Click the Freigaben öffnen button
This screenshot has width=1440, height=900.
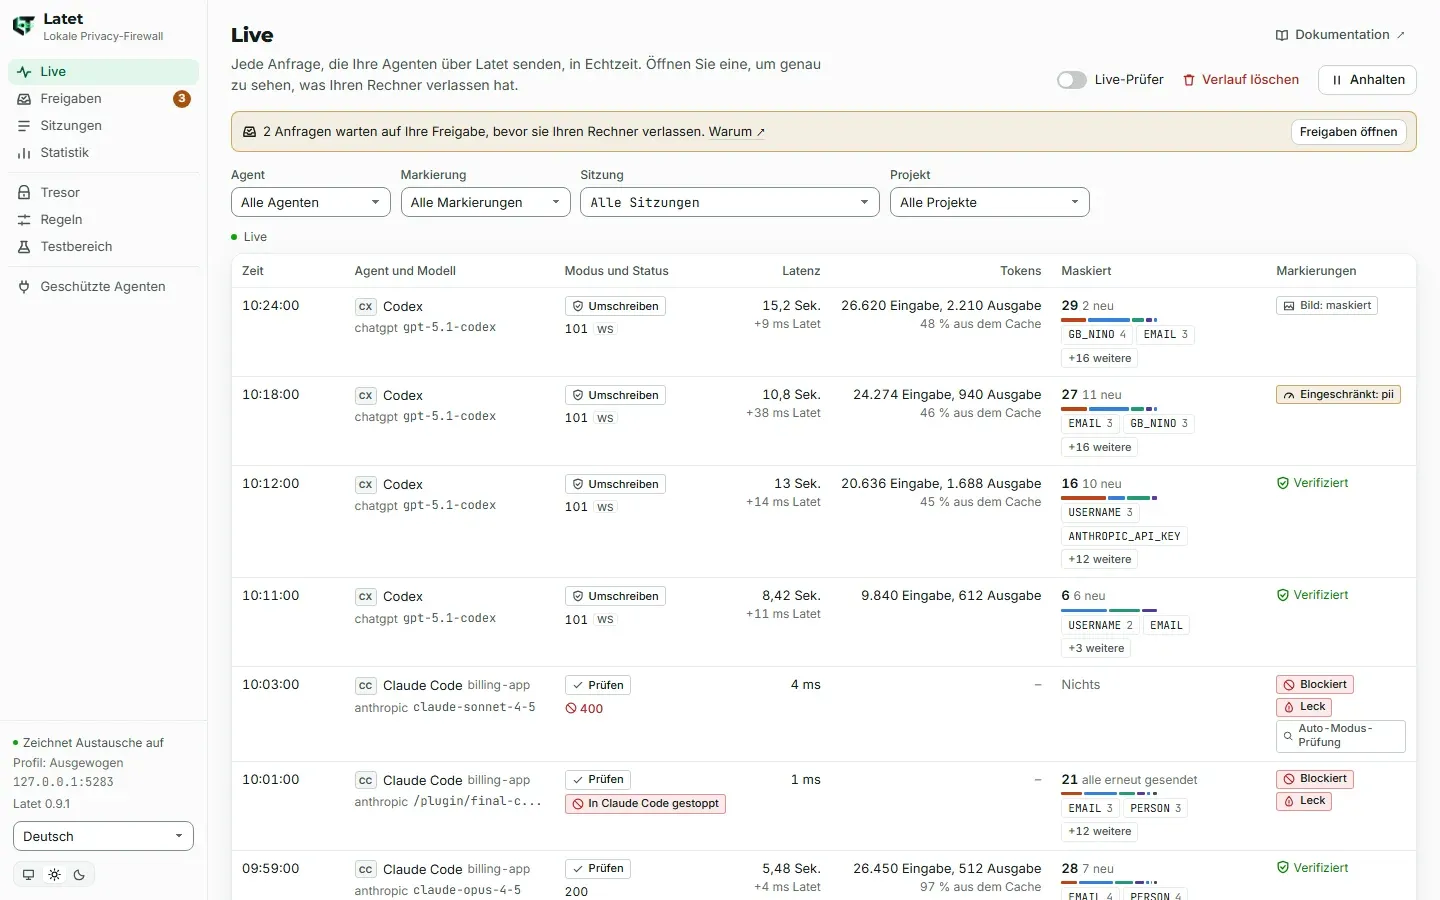pos(1349,132)
